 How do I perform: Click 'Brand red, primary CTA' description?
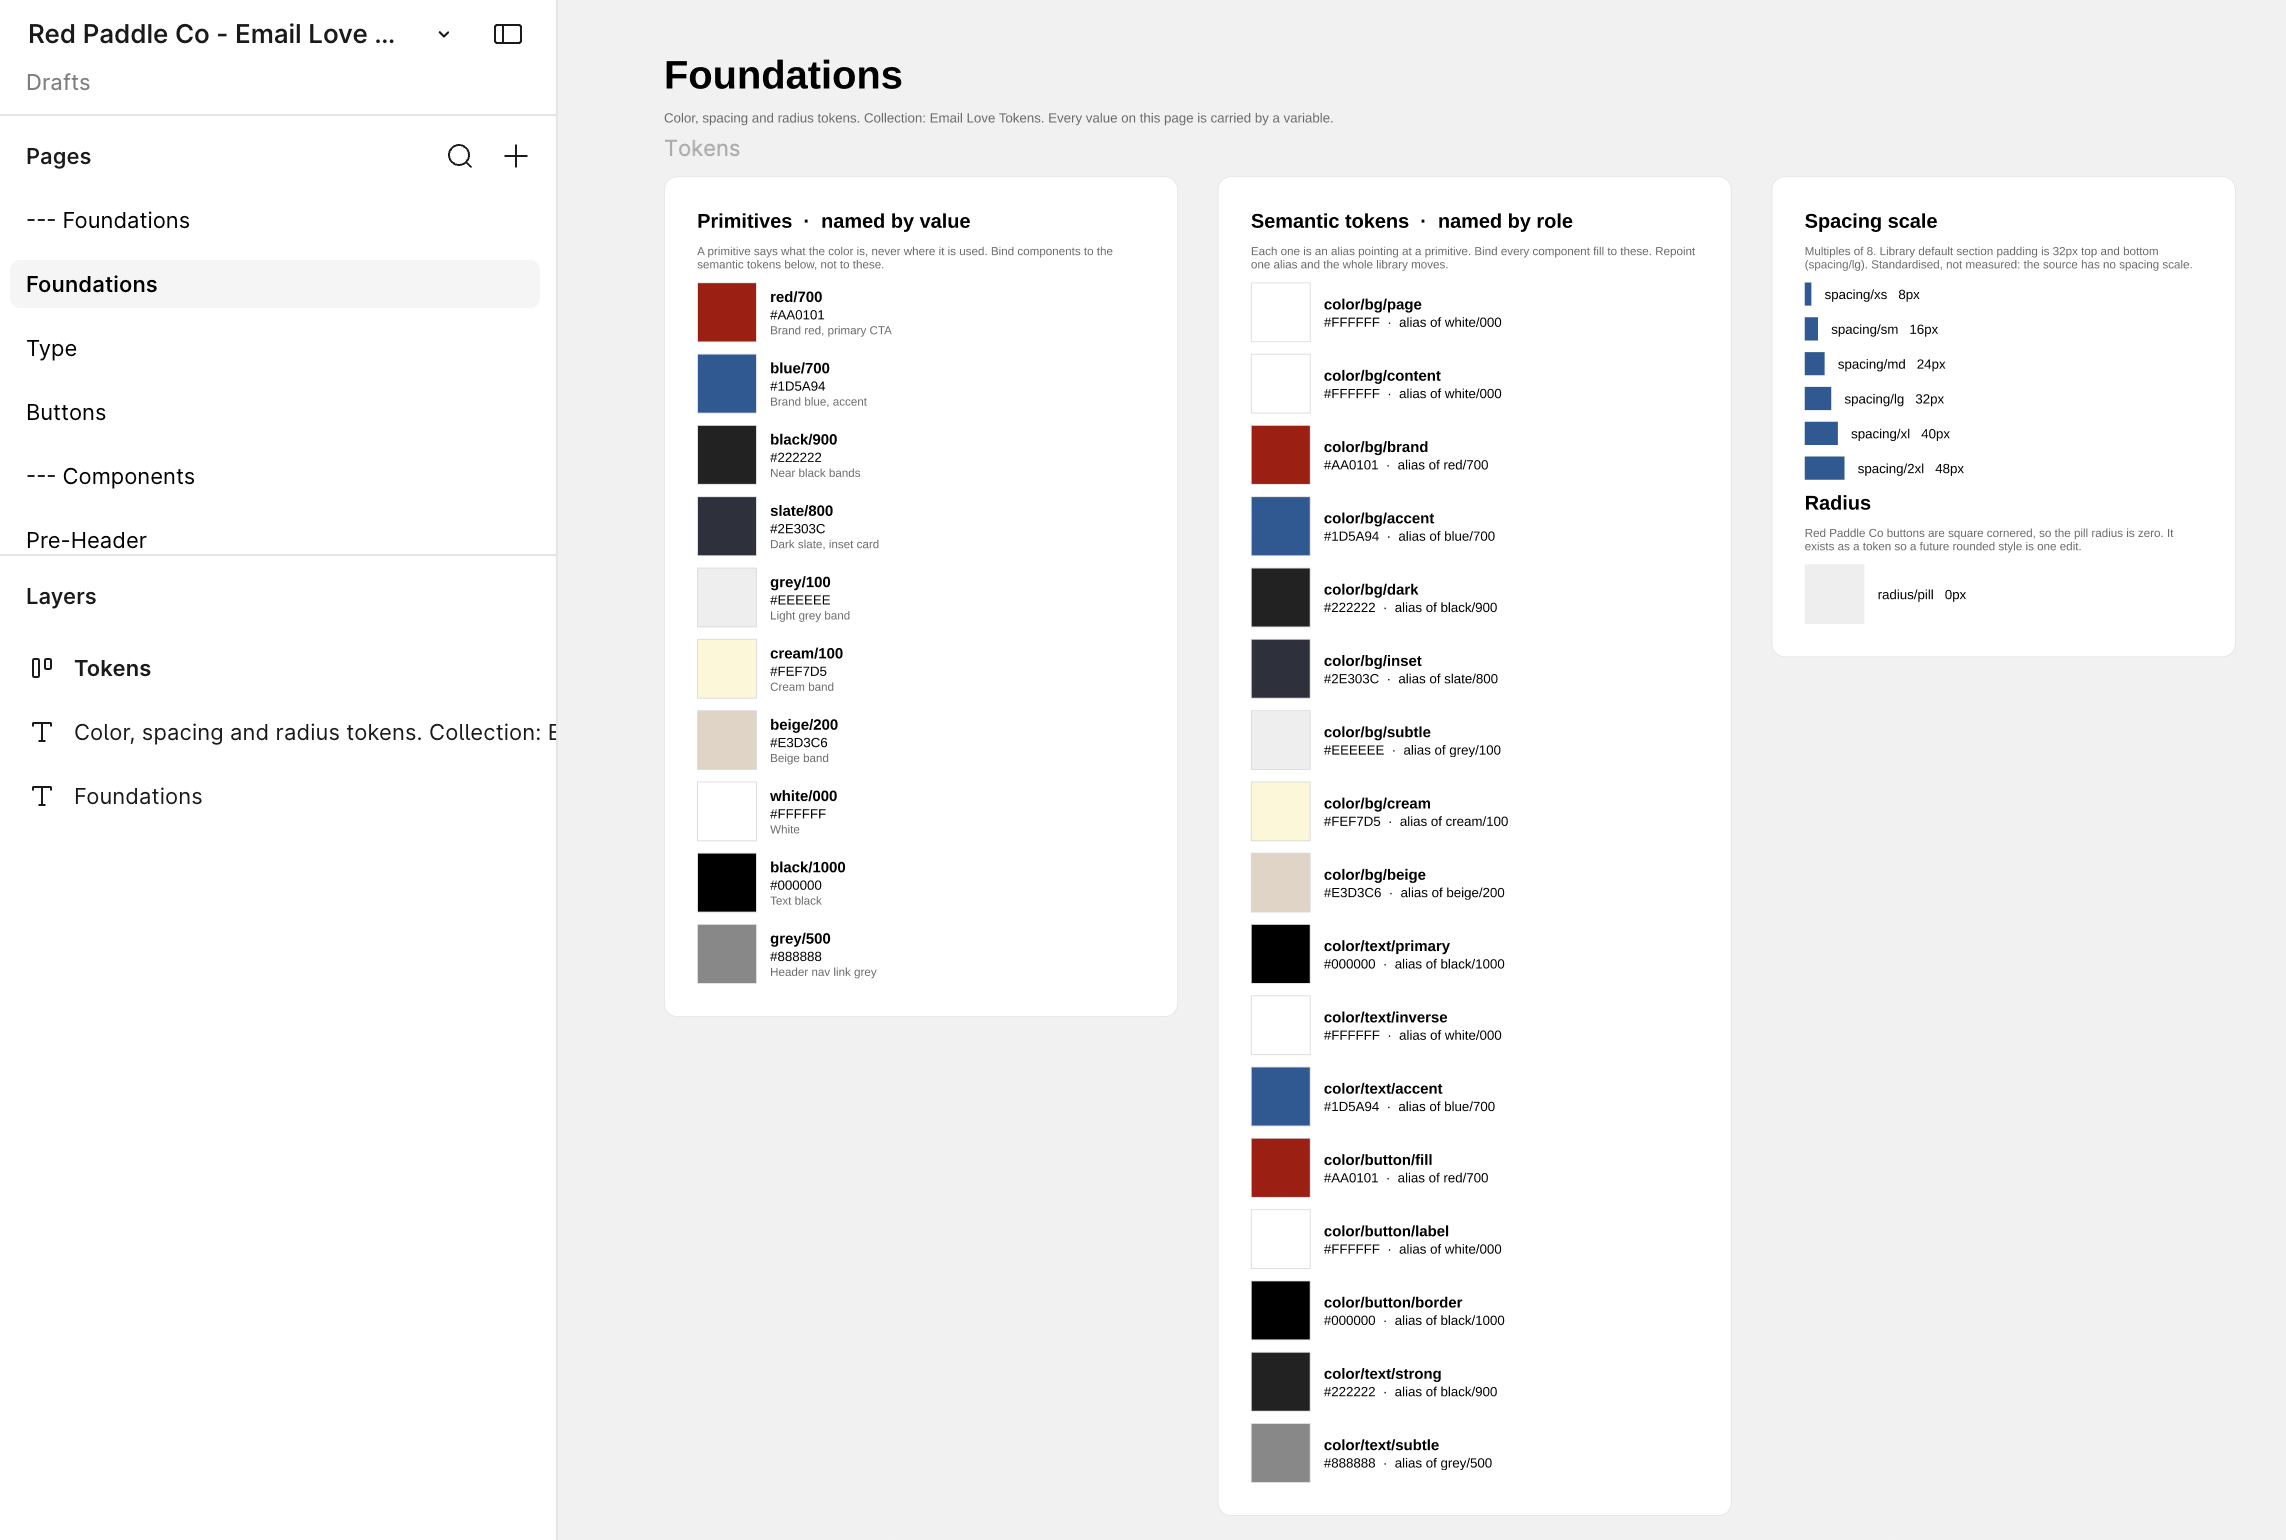click(831, 331)
